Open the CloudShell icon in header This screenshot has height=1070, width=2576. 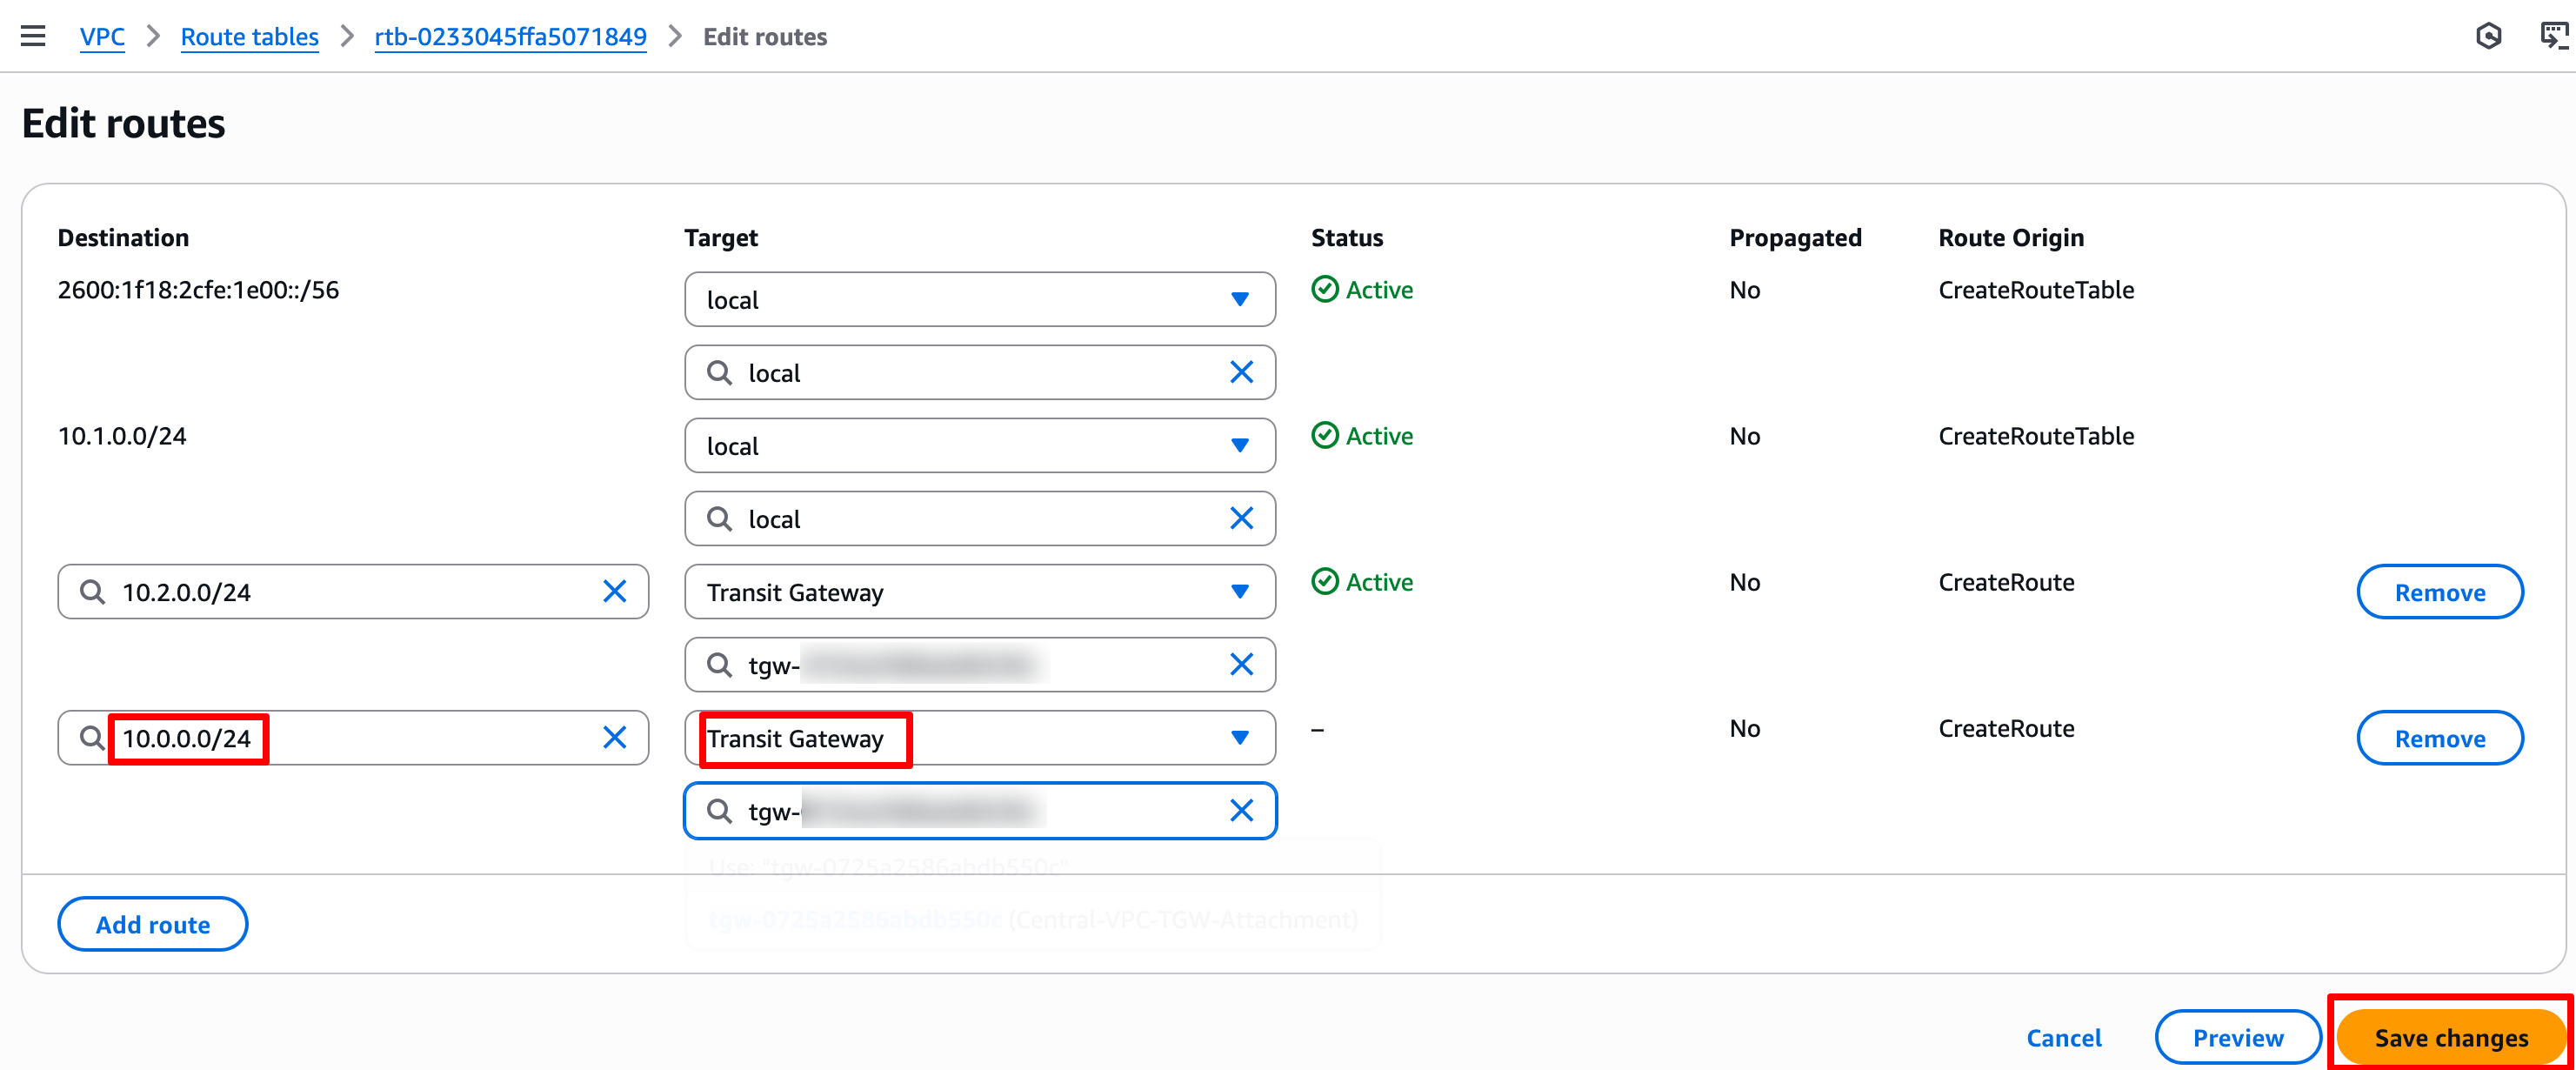coord(2553,36)
